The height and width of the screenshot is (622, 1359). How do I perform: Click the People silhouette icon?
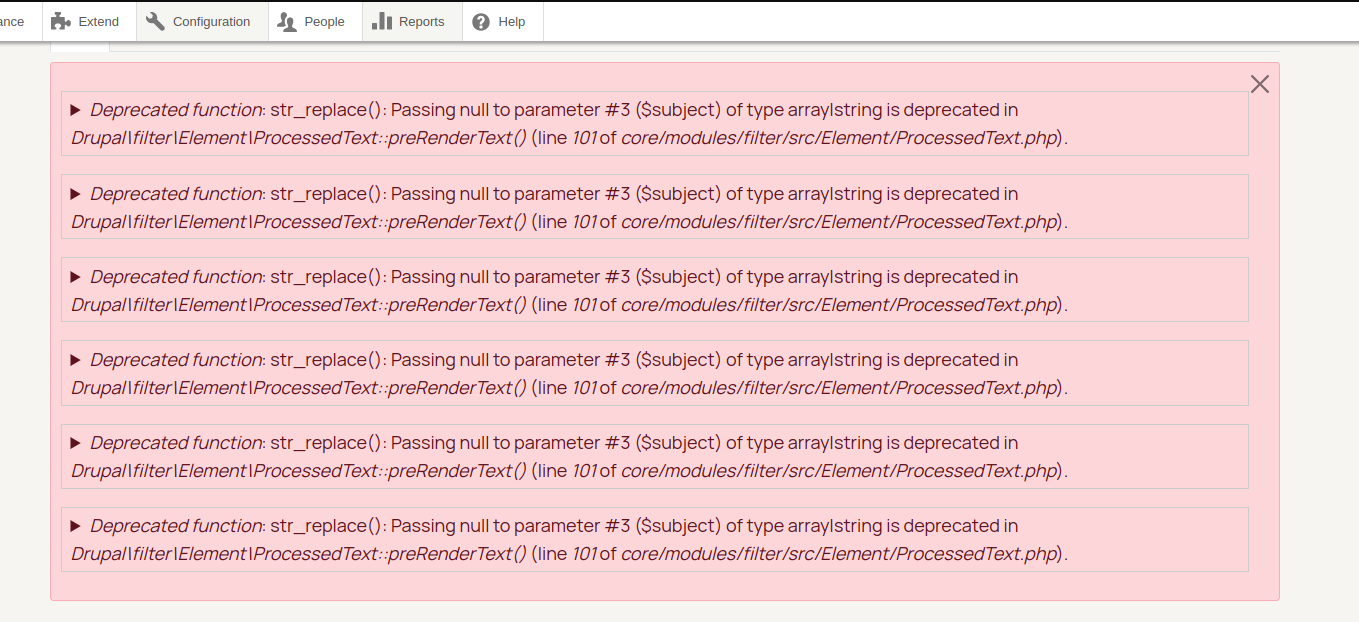287,21
